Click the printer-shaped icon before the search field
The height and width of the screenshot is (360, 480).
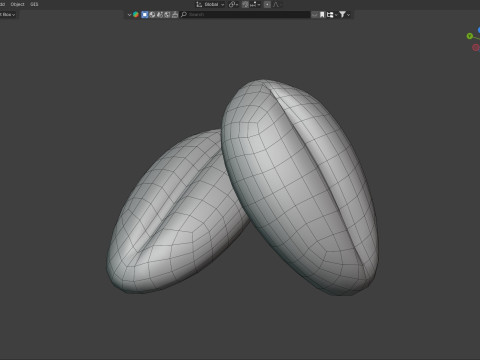point(175,15)
